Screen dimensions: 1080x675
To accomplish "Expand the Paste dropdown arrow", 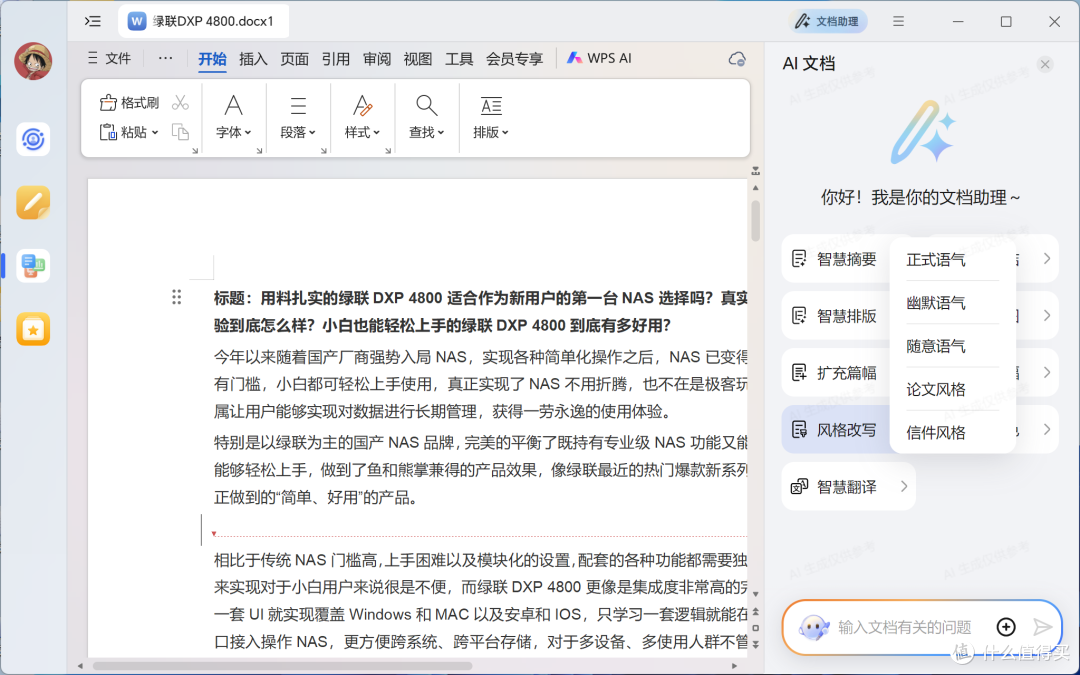I will click(155, 132).
